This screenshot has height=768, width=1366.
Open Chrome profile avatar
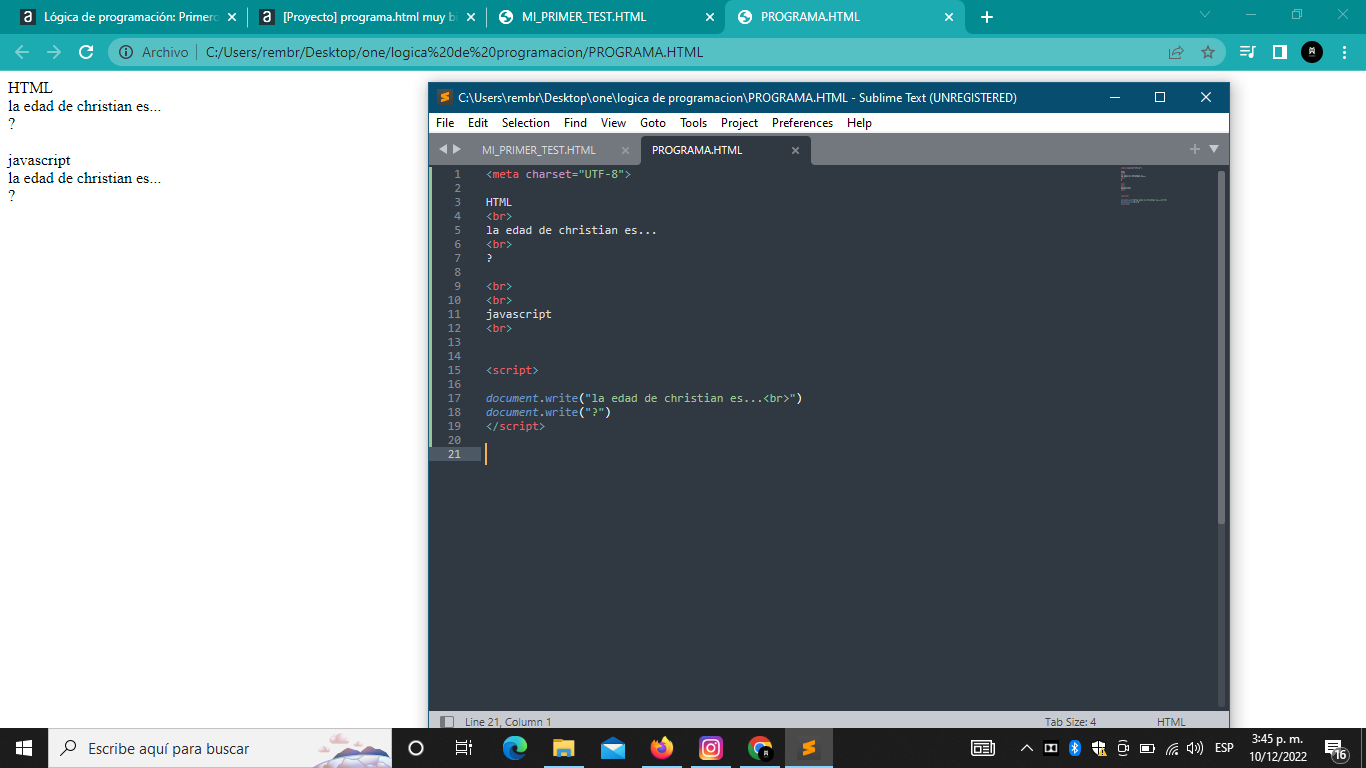click(x=1312, y=52)
